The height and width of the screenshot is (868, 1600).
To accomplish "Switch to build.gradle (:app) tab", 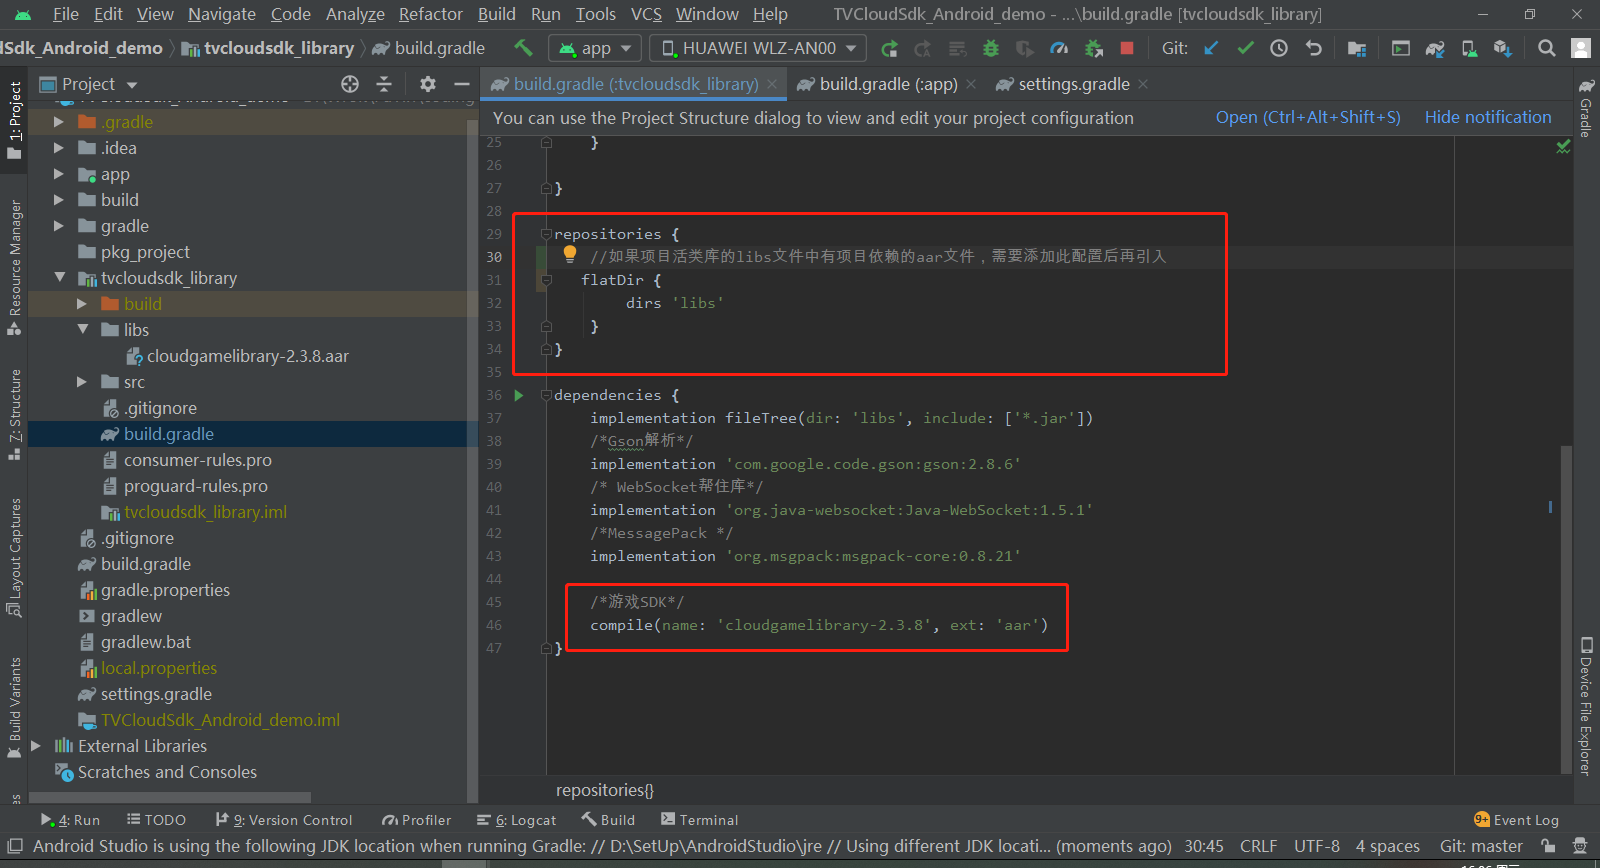I will 888,84.
